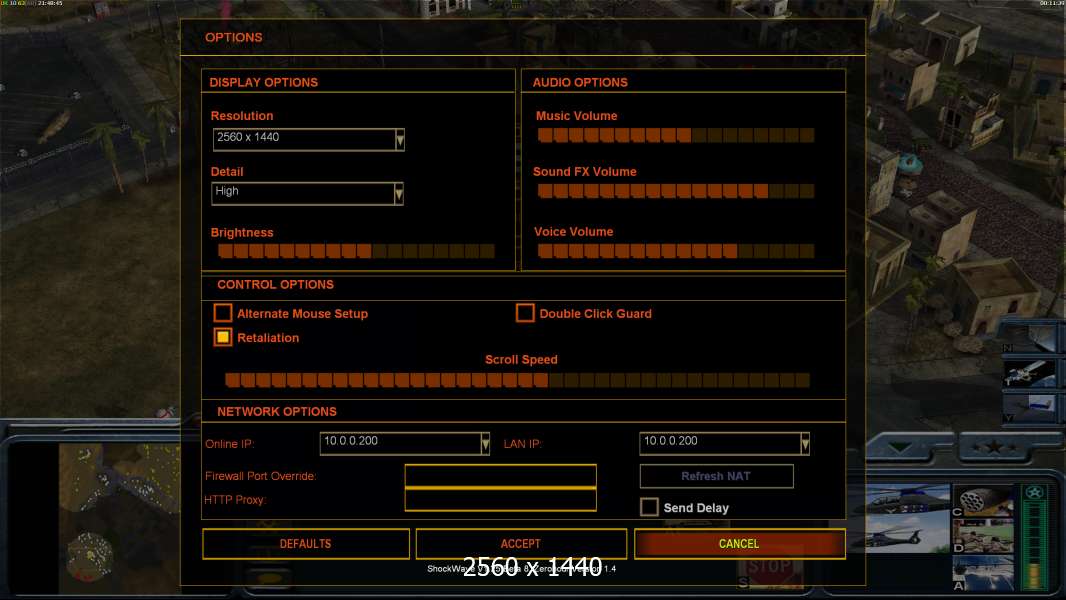Click the veterancy star emblem above power bar
Viewport: 1066px width, 600px height.
click(x=1035, y=492)
